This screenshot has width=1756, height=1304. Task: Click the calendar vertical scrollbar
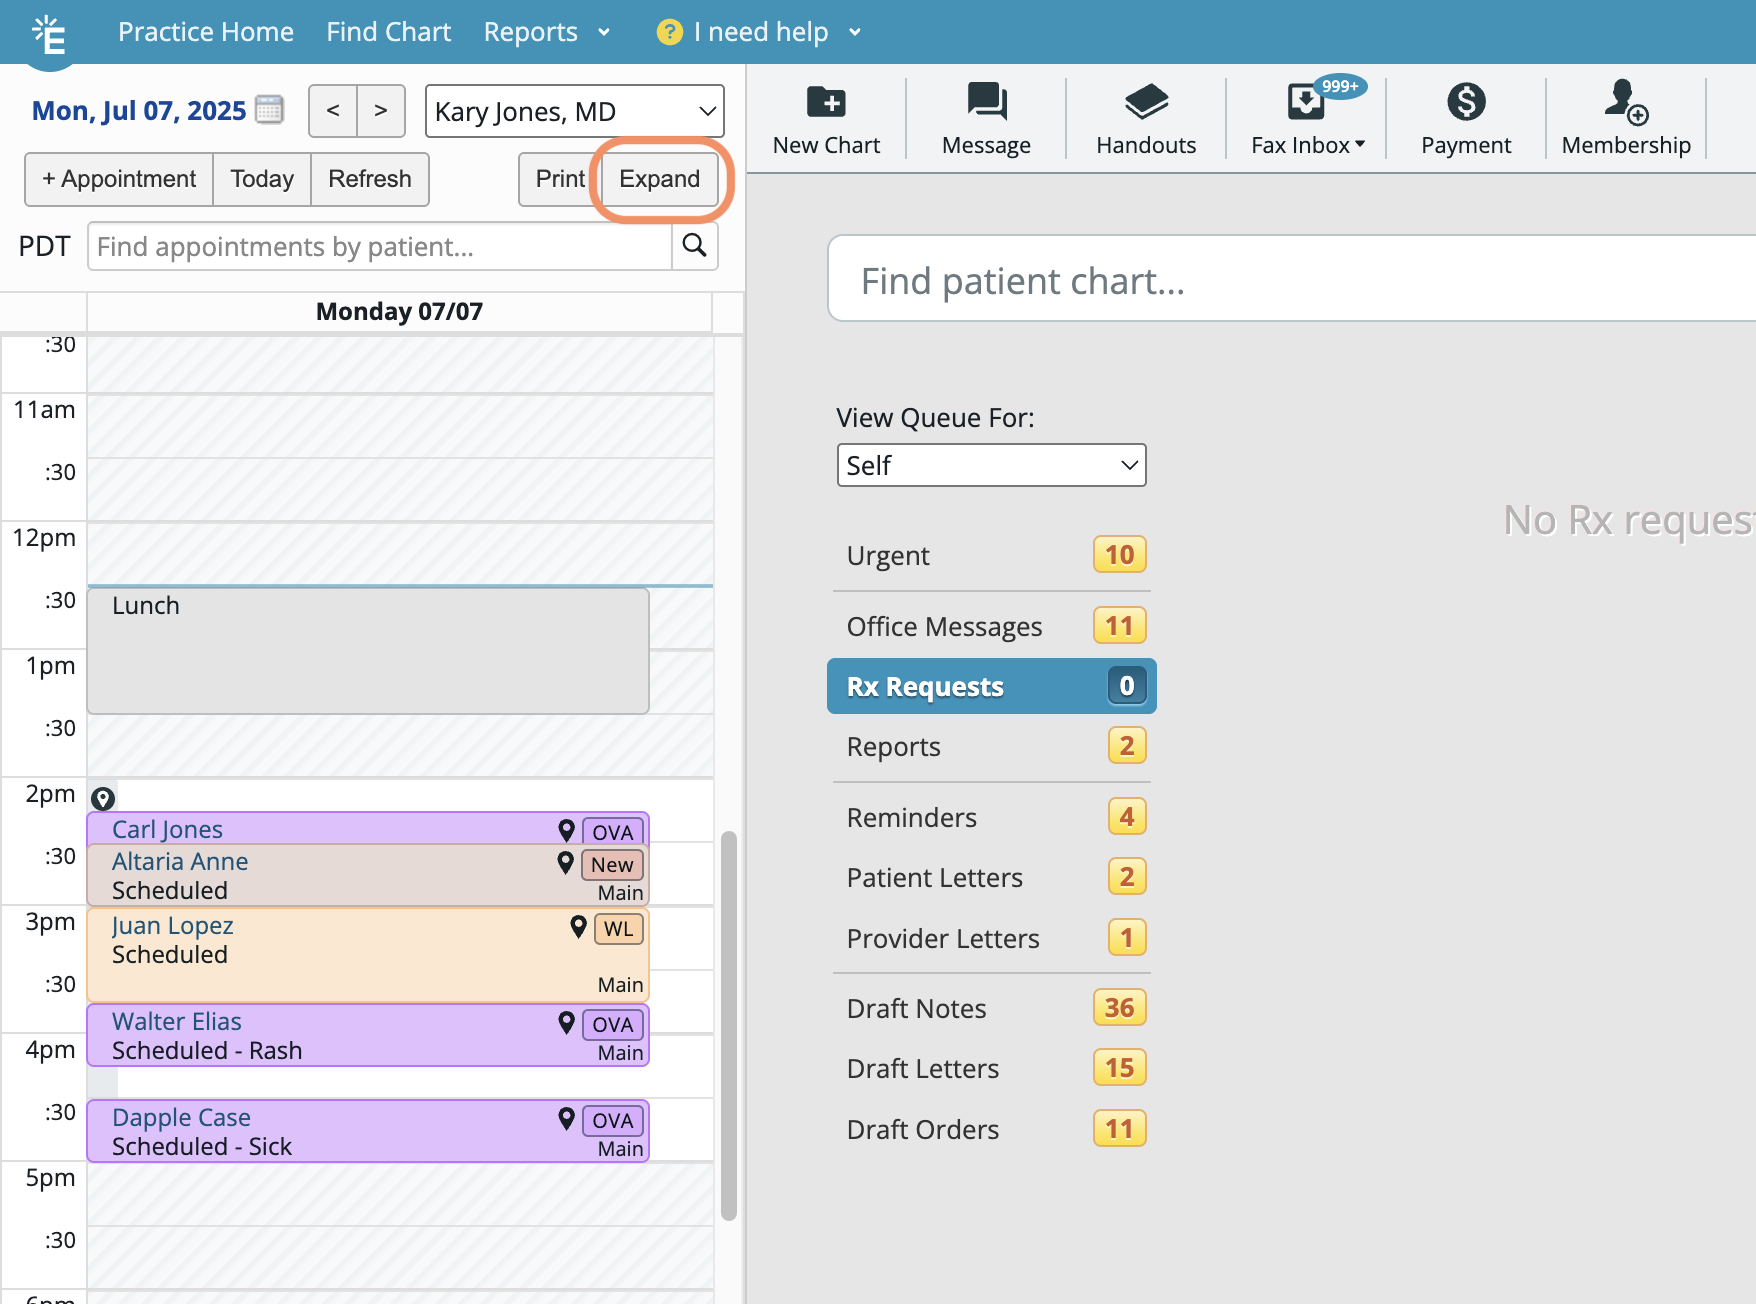pyautogui.click(x=729, y=1024)
